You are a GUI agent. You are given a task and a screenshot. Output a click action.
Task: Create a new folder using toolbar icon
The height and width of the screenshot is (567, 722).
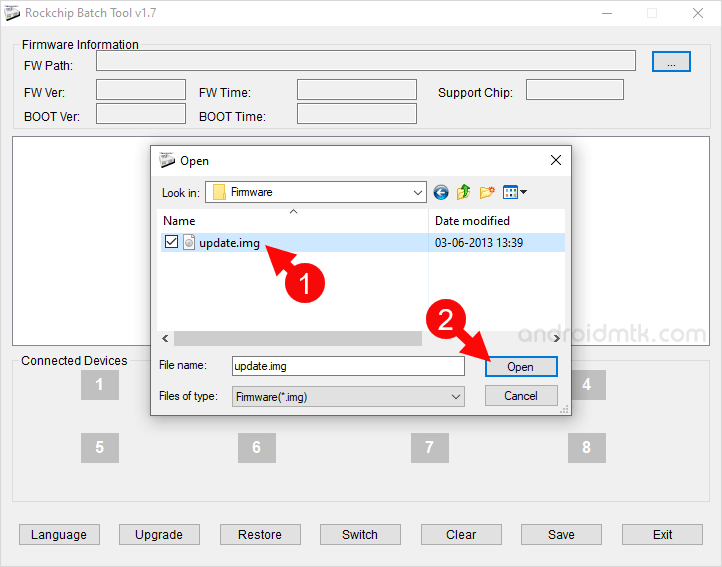[x=487, y=192]
